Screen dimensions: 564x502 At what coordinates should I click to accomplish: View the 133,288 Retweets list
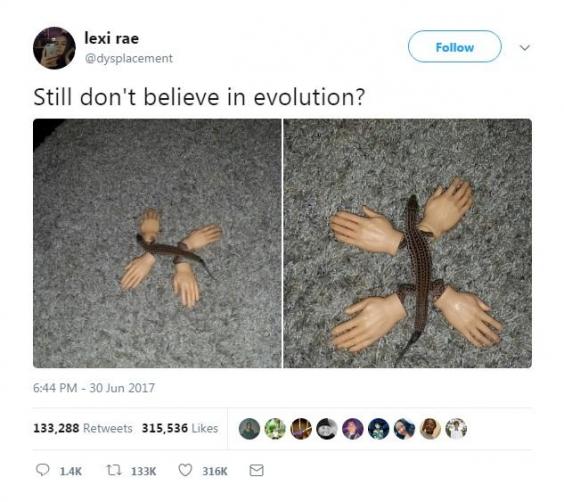(x=83, y=428)
